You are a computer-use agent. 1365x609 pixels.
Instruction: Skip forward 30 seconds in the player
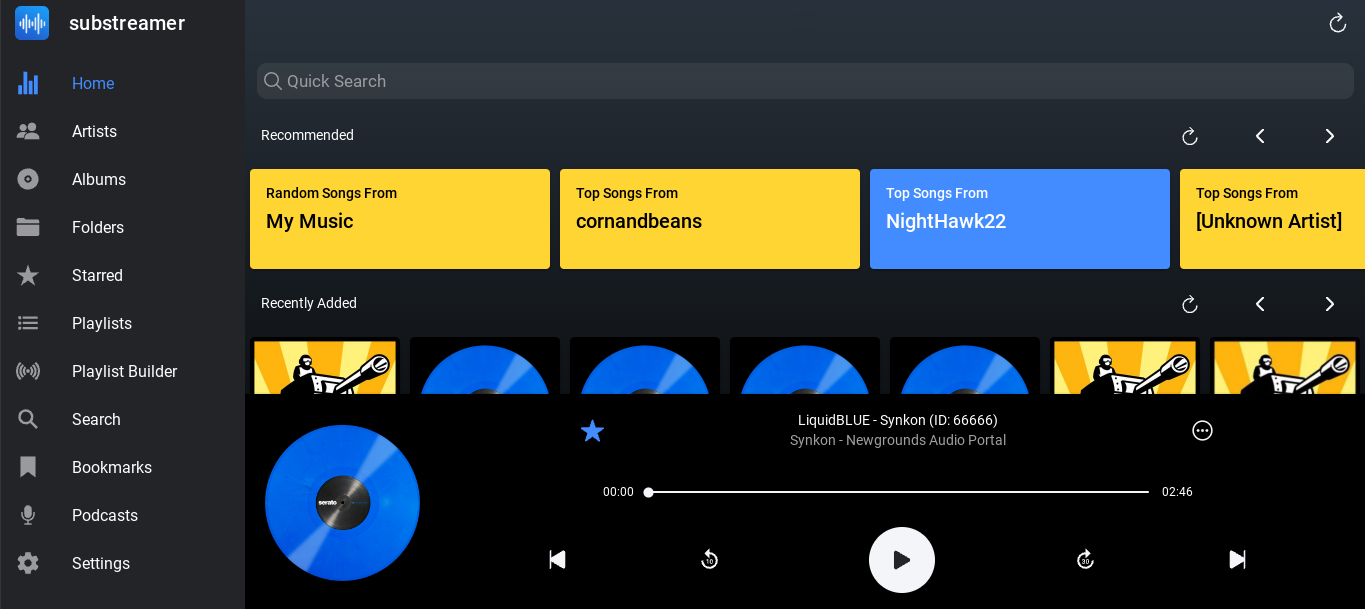(x=1085, y=560)
